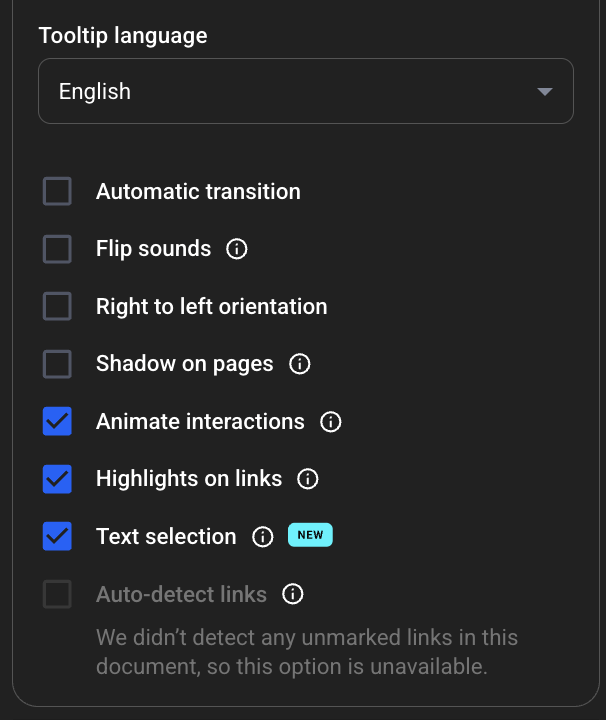This screenshot has width=606, height=720.
Task: Click the NEW badge next to Text selection
Action: (310, 536)
